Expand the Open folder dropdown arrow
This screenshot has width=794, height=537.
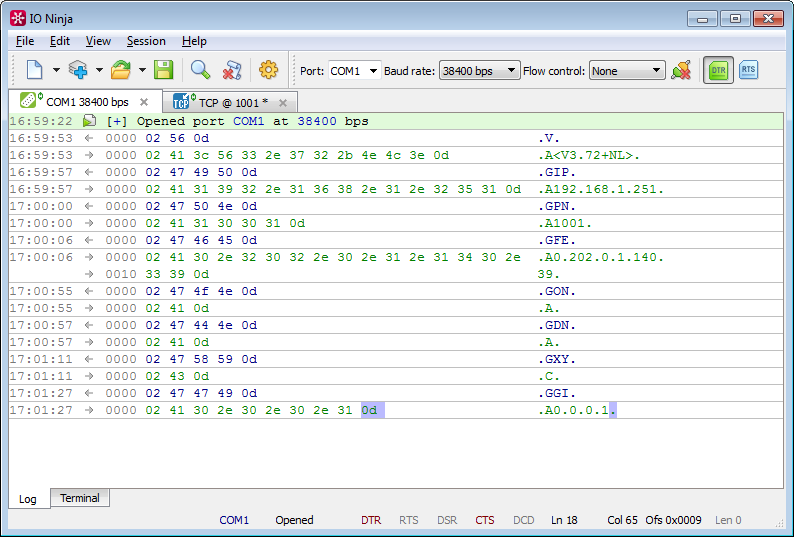pos(142,70)
